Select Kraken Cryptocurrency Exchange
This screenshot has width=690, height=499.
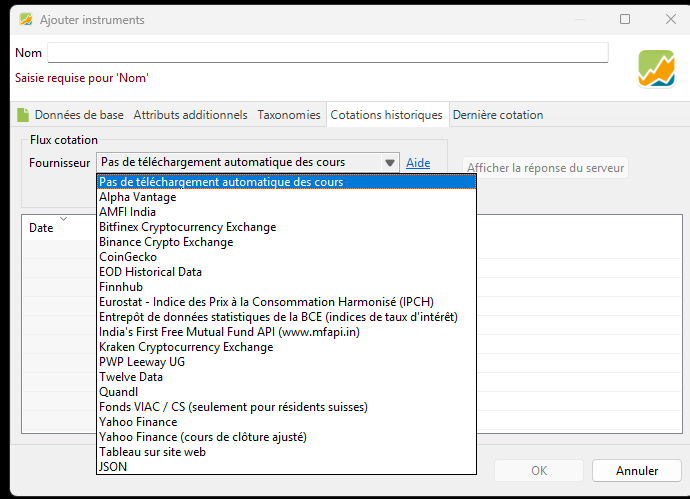286,347
